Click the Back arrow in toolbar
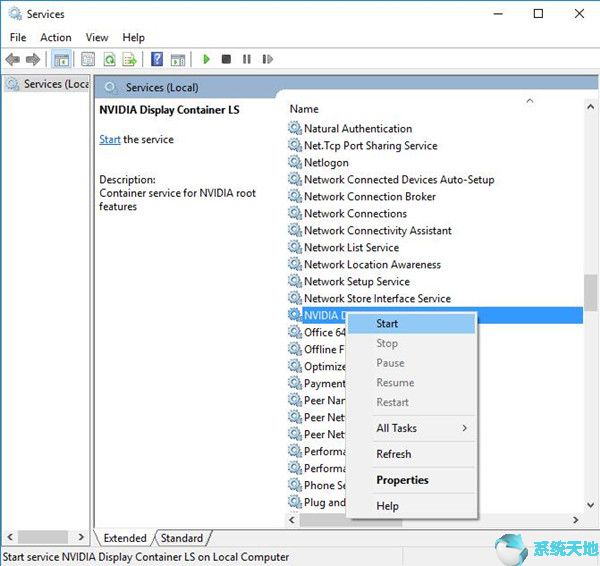 click(13, 60)
